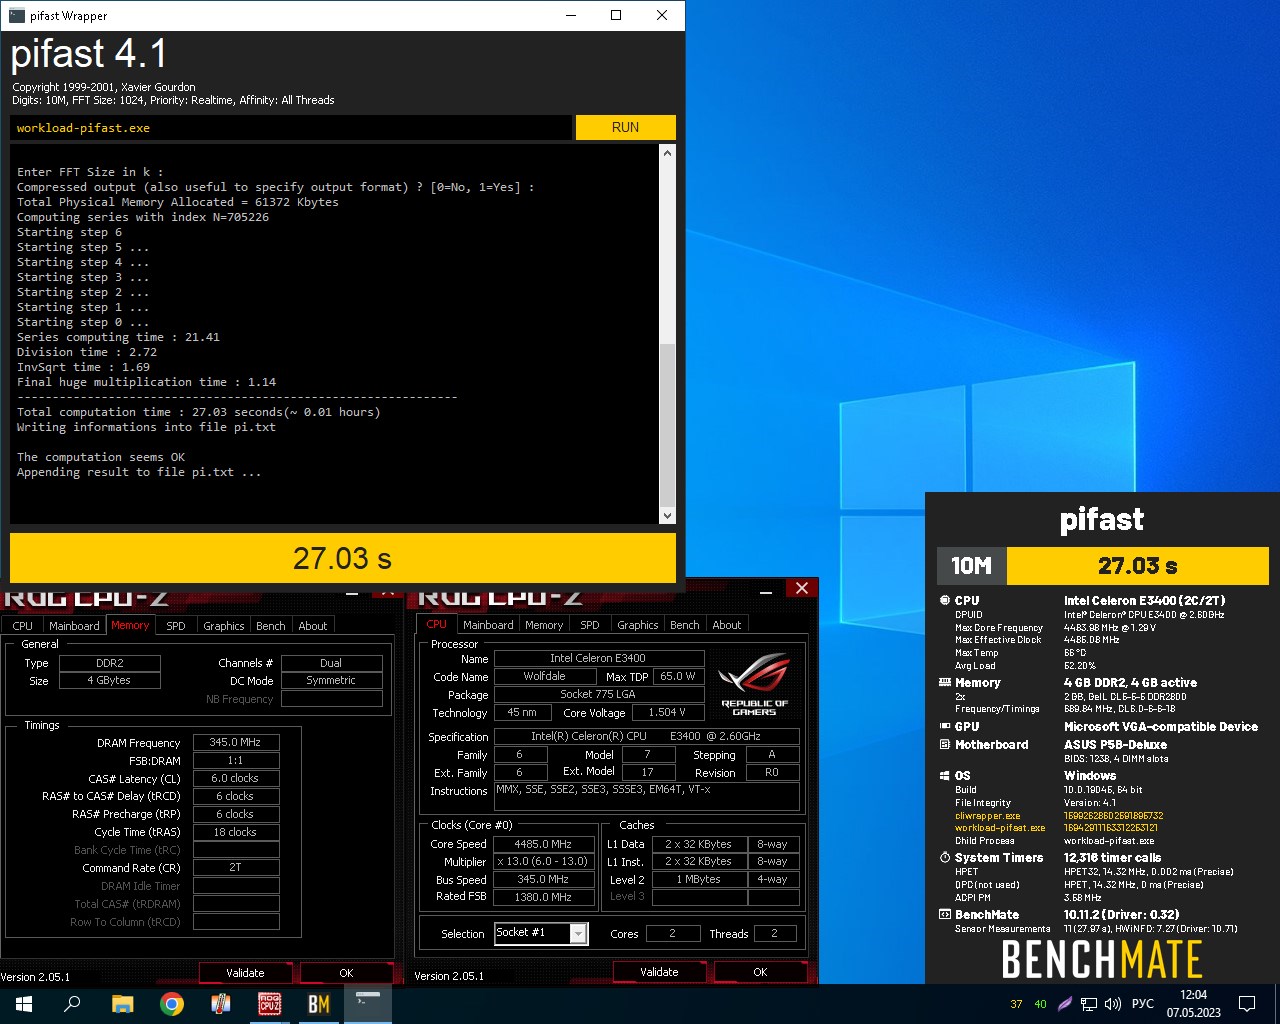Click OK in the left CPU-Z Memory window

coord(346,972)
